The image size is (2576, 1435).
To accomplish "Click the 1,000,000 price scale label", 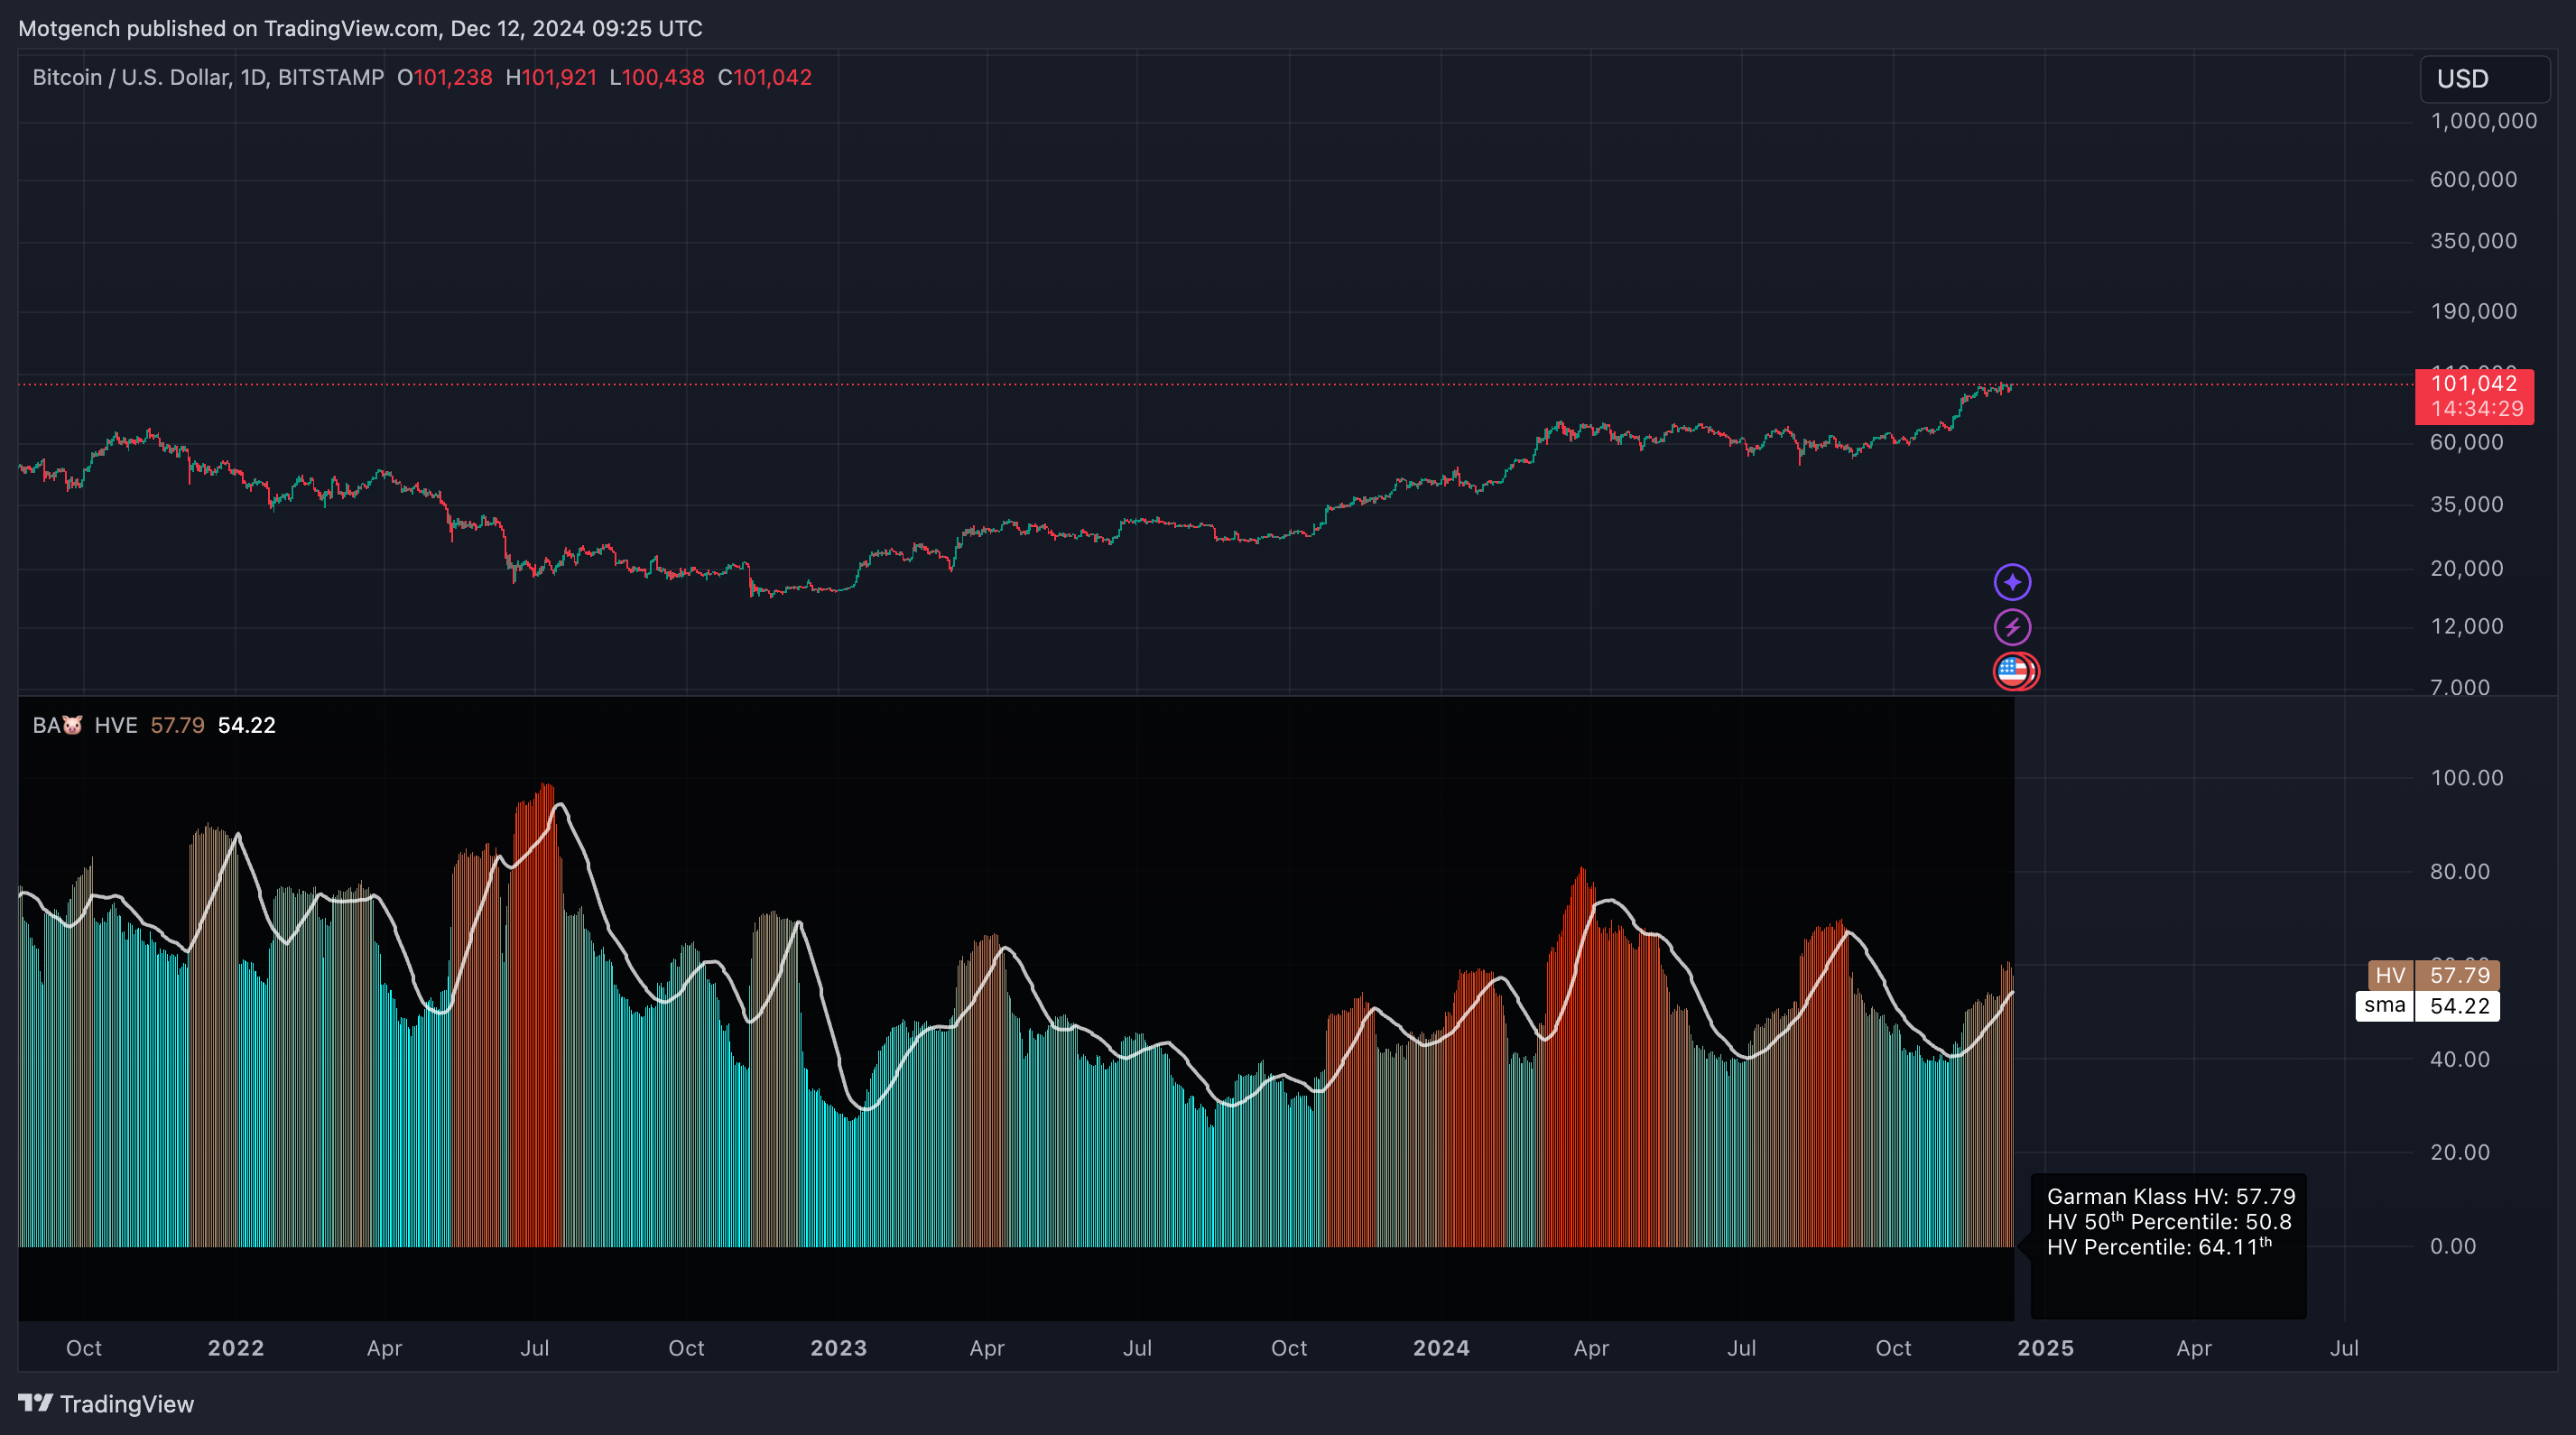I will [2484, 121].
